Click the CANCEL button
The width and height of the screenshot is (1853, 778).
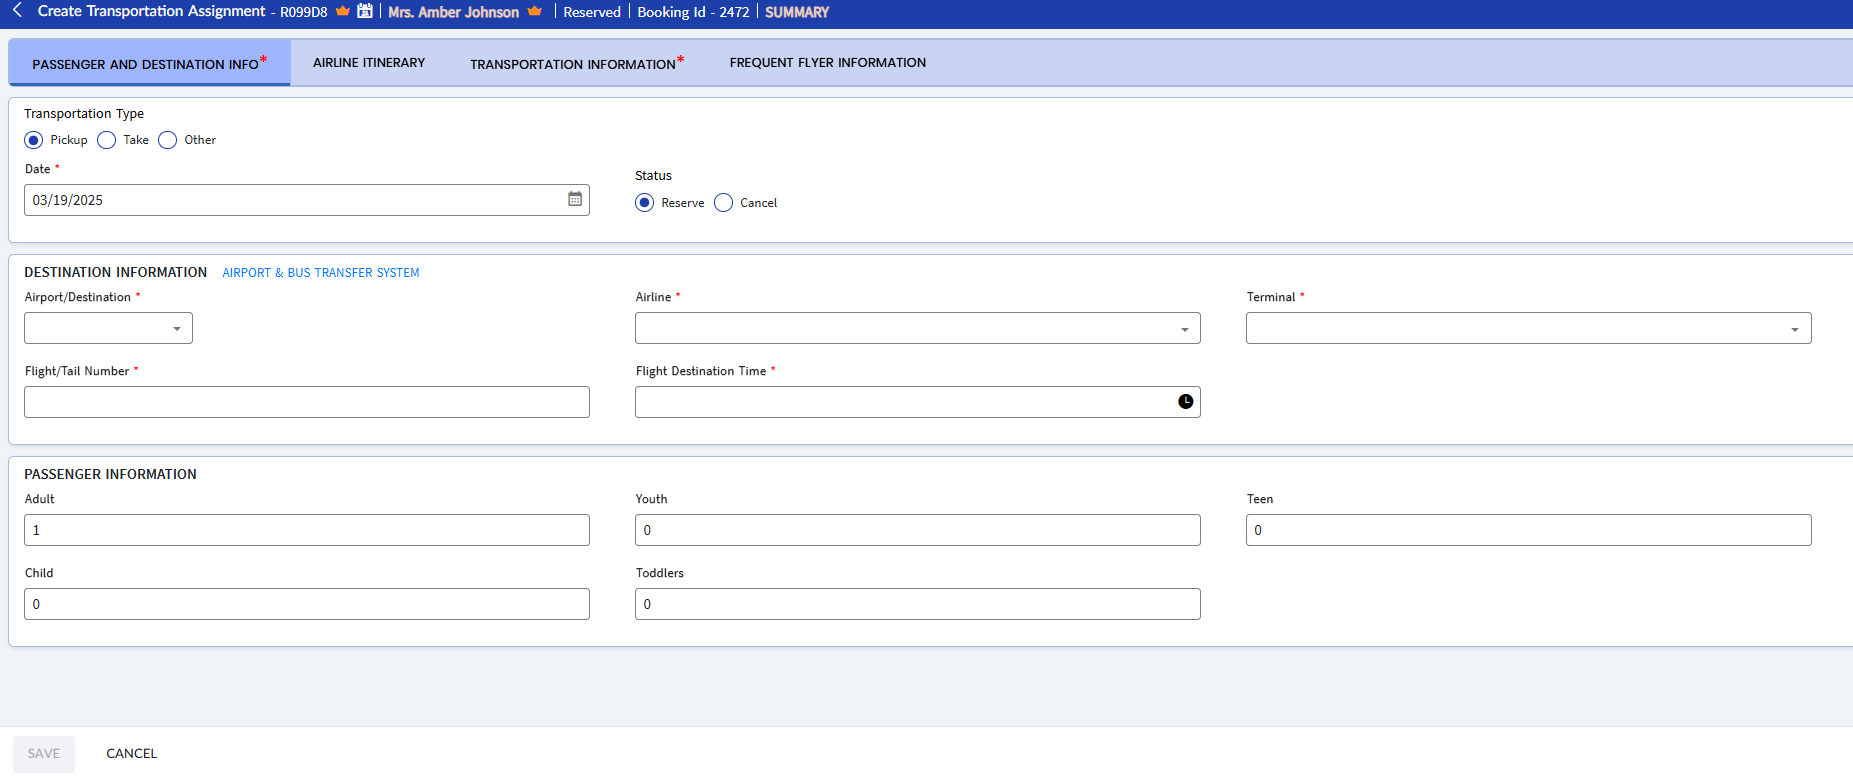click(x=132, y=754)
